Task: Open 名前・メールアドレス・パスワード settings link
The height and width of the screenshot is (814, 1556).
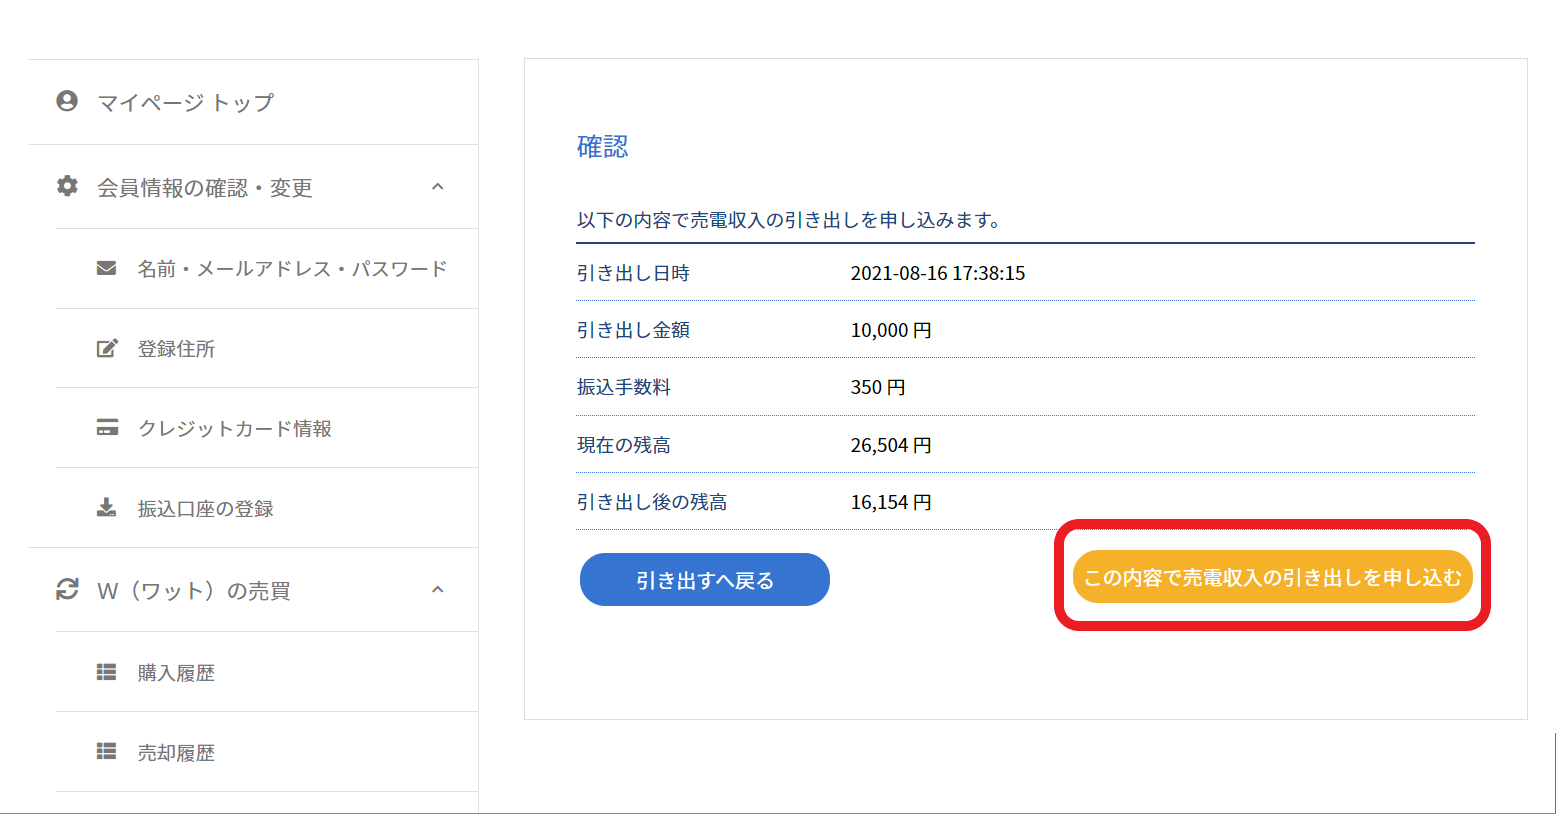Action: (291, 269)
